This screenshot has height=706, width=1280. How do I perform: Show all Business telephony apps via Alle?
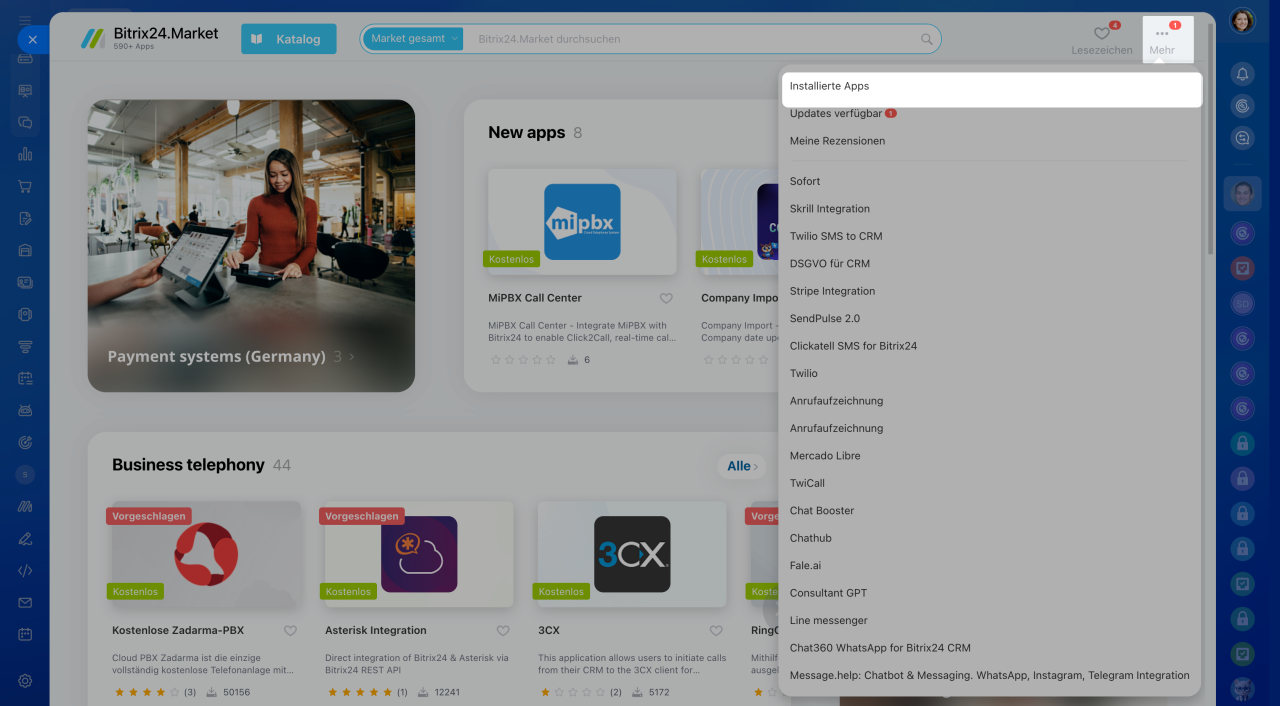pos(742,466)
